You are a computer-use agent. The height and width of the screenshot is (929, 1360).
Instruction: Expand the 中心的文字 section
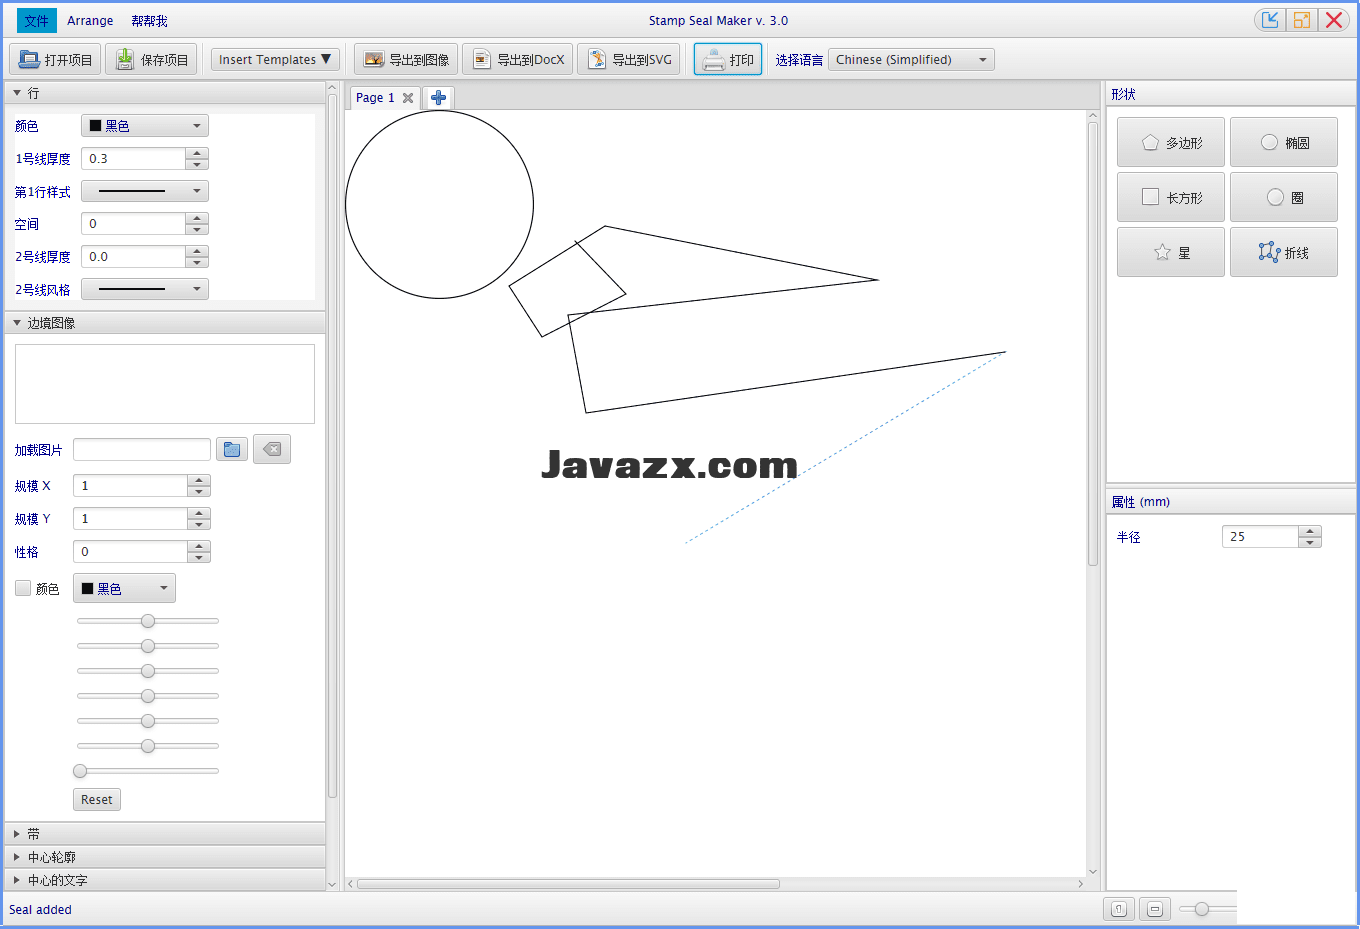(17, 880)
